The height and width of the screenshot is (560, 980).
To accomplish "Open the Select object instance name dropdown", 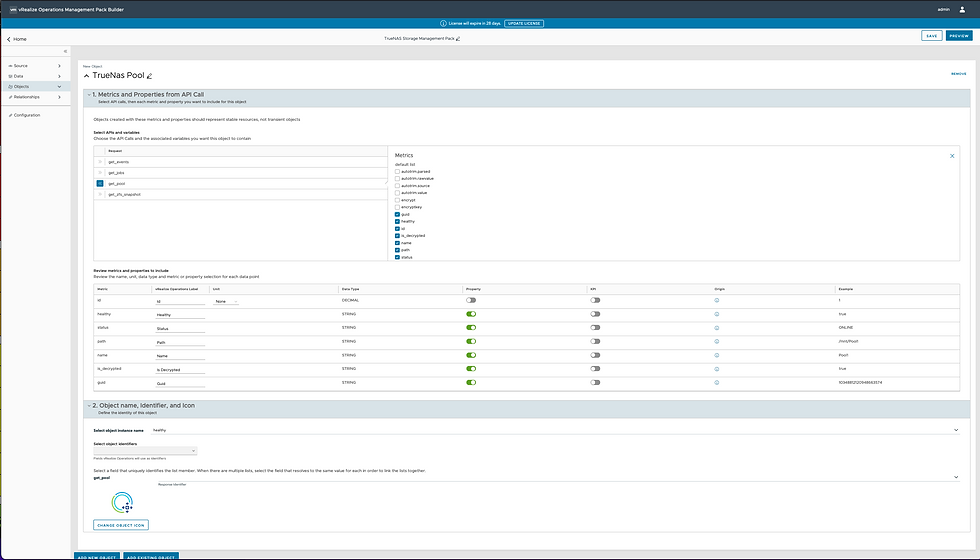I will click(x=556, y=430).
